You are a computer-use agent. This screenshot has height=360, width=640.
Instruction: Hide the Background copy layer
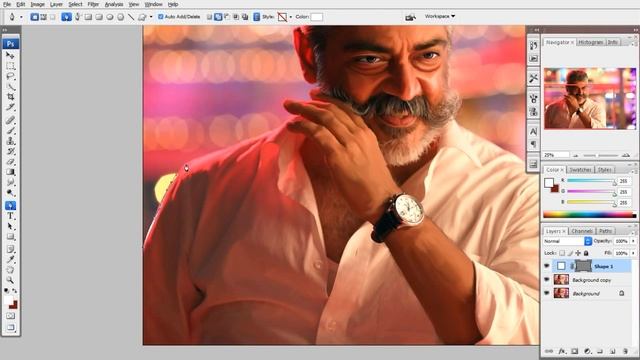coord(547,280)
